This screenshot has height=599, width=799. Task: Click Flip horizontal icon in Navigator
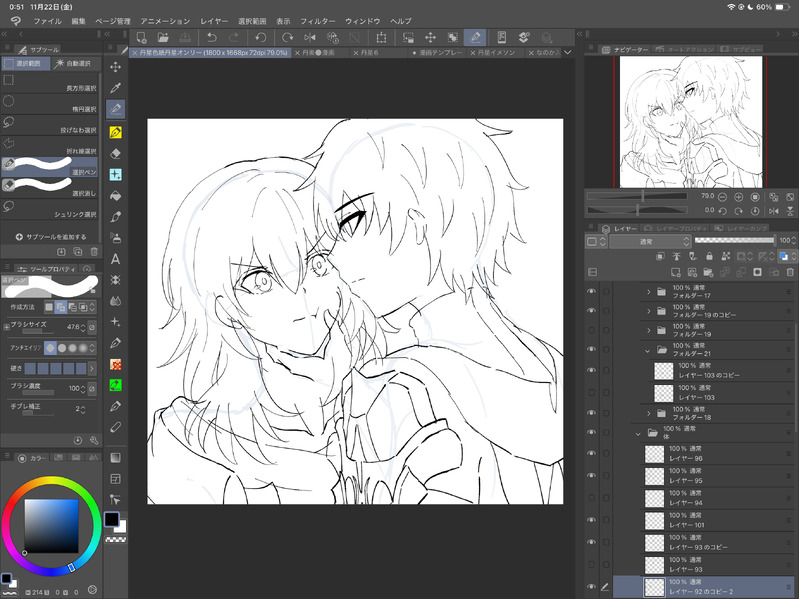point(774,210)
